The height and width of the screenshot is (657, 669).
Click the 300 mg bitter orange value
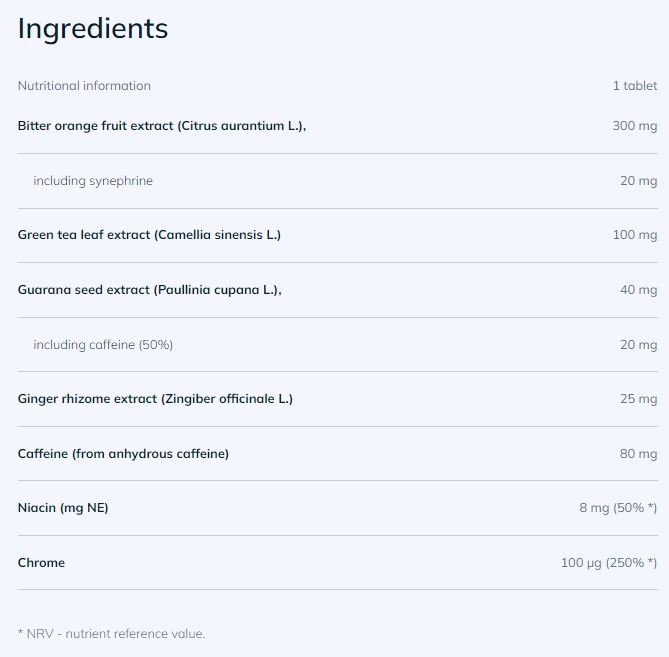pos(635,126)
